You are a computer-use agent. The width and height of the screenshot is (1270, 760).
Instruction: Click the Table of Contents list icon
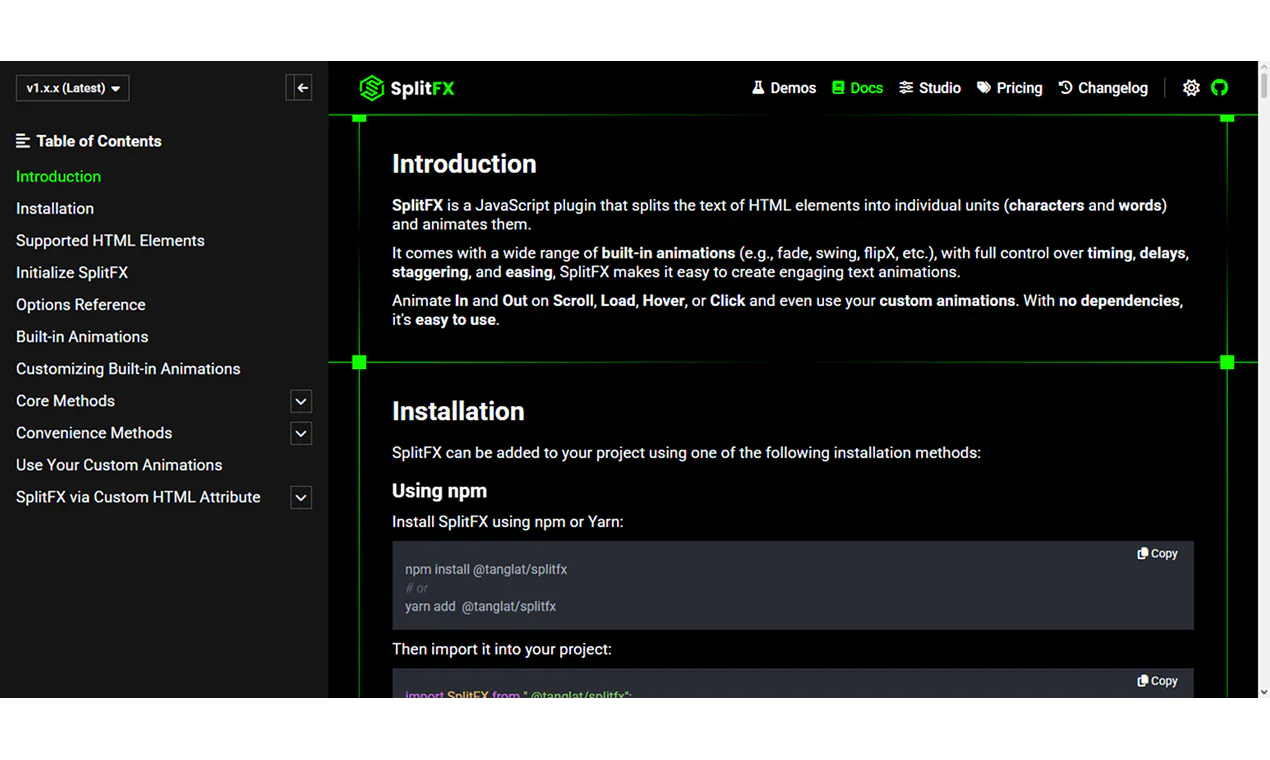pos(23,141)
